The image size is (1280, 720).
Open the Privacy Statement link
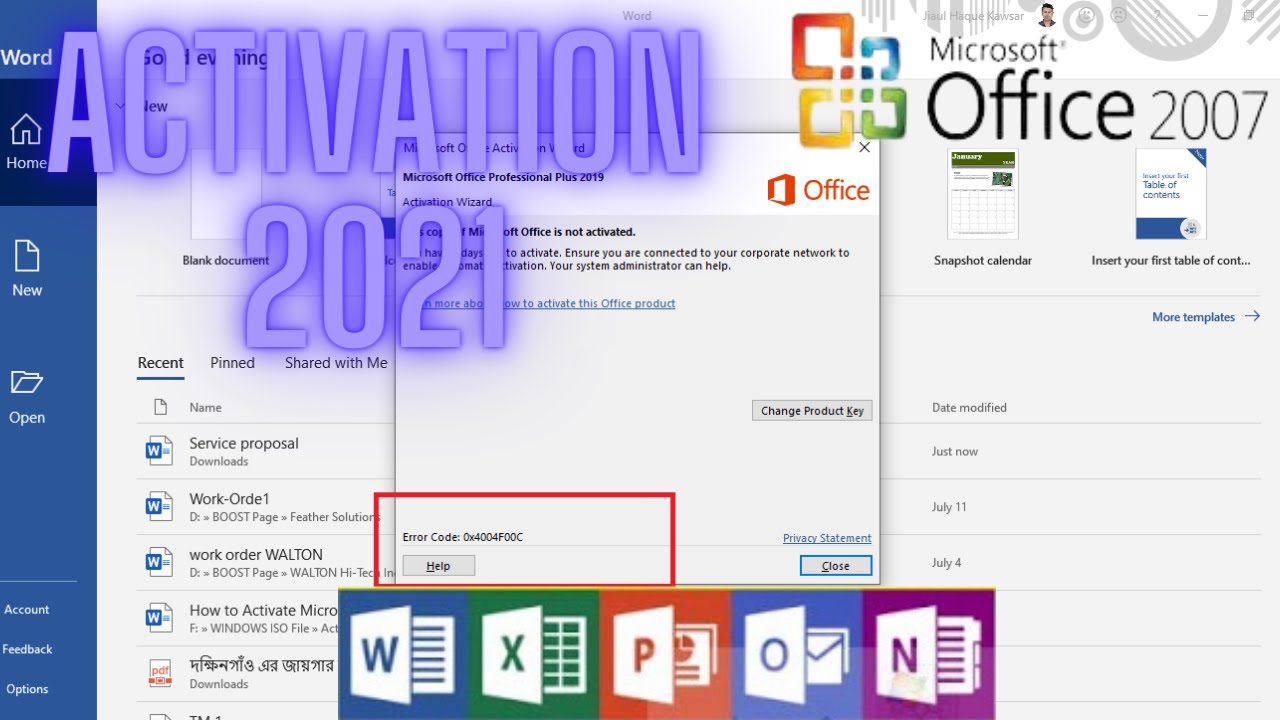827,538
